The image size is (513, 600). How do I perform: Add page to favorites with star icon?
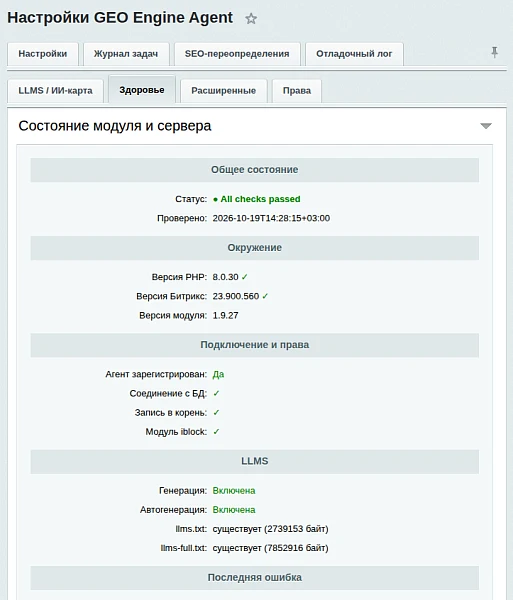coord(251,18)
